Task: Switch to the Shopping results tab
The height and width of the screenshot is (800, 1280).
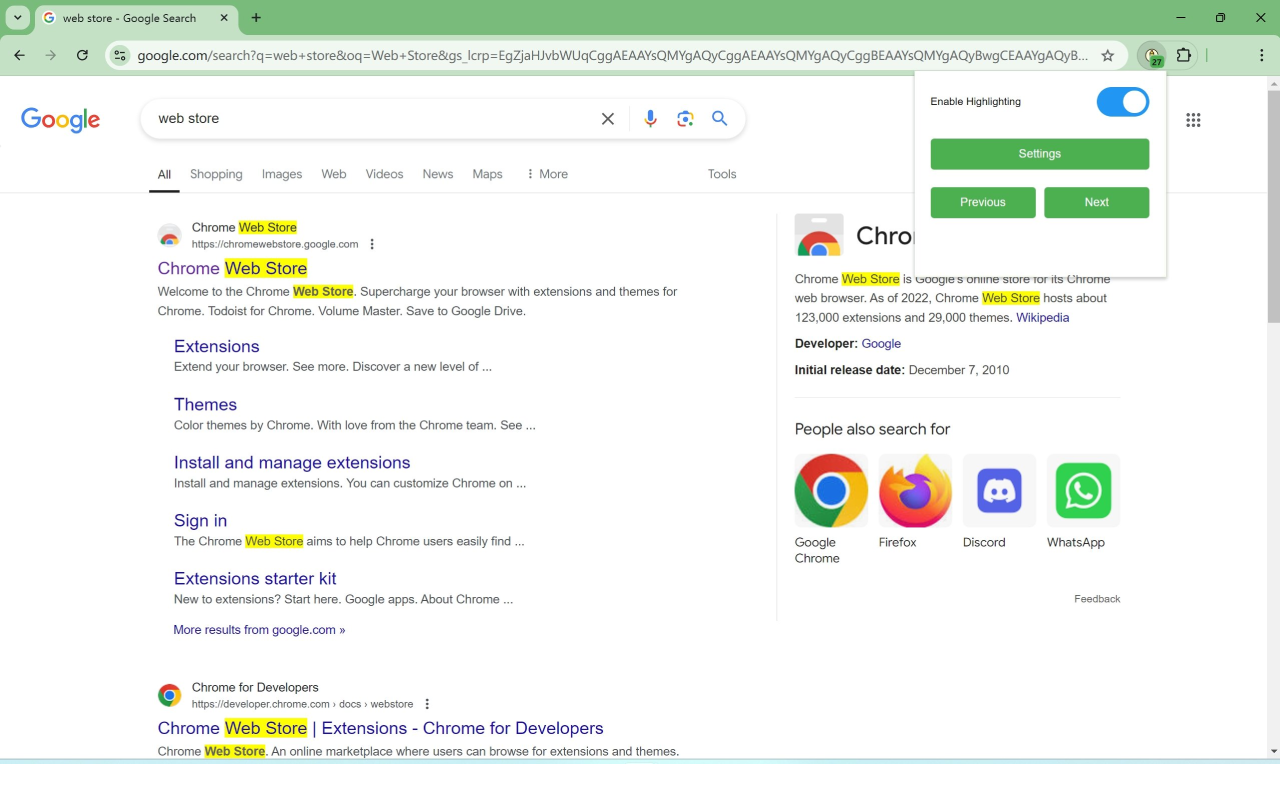Action: (x=216, y=174)
